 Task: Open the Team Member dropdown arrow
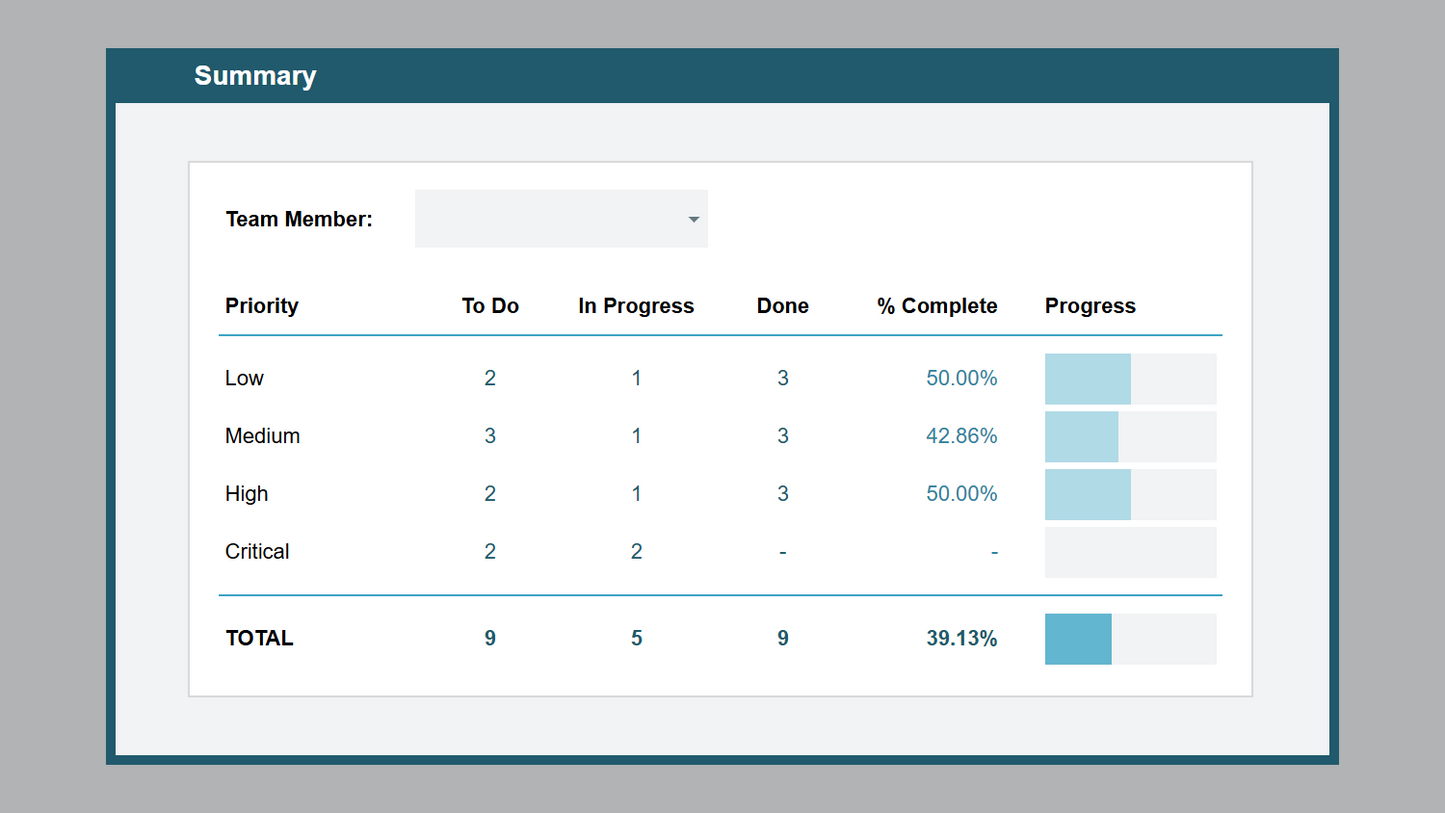(x=693, y=219)
